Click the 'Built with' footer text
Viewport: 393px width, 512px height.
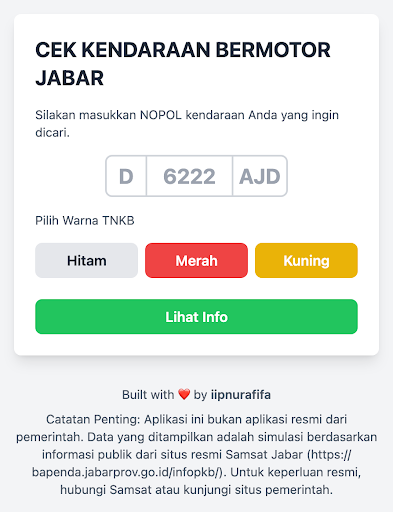coord(148,395)
